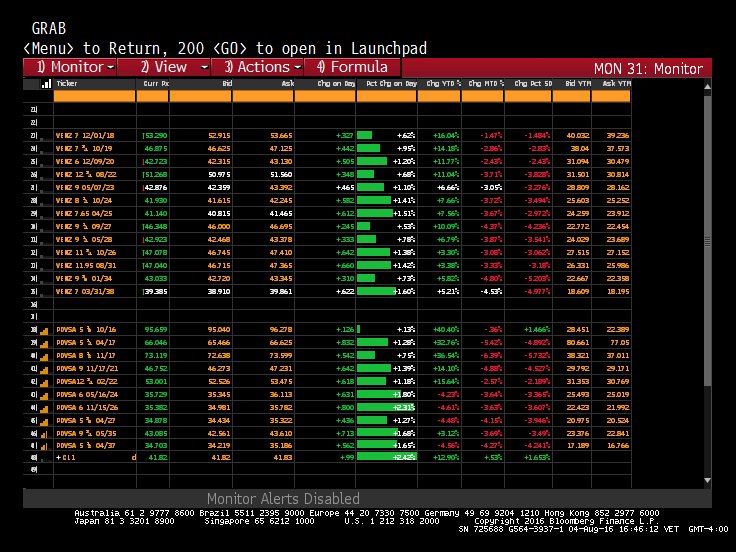Click the Bid YTM value 80.661
Viewport: 736px width, 552px height.
[x=578, y=343]
